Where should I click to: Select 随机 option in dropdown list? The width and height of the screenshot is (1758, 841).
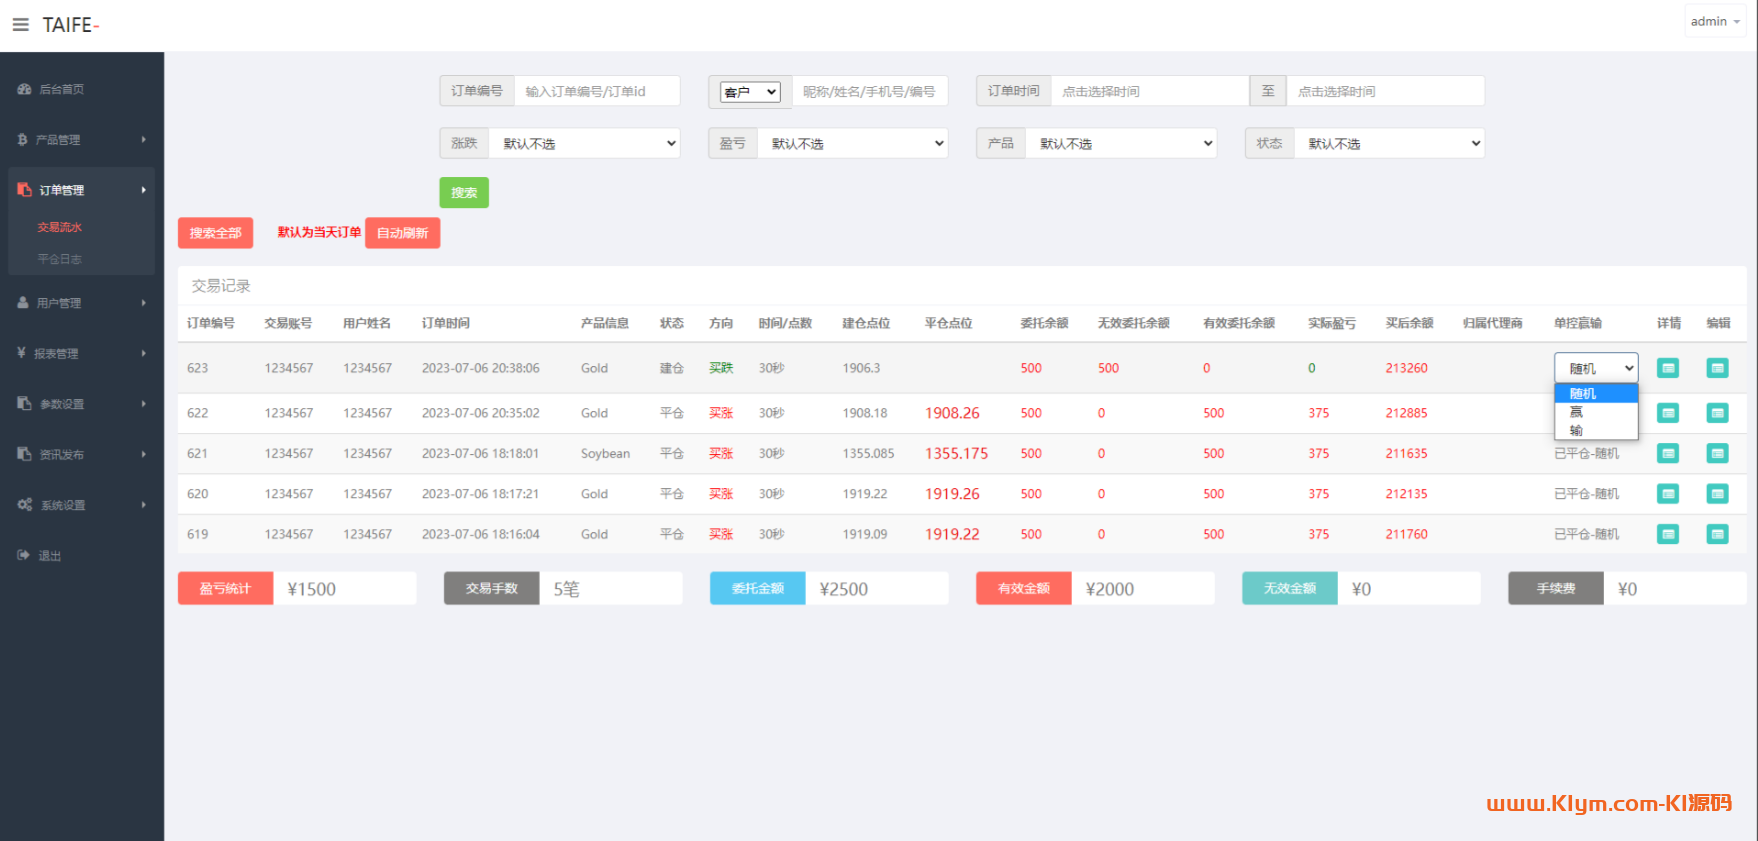click(x=1596, y=394)
